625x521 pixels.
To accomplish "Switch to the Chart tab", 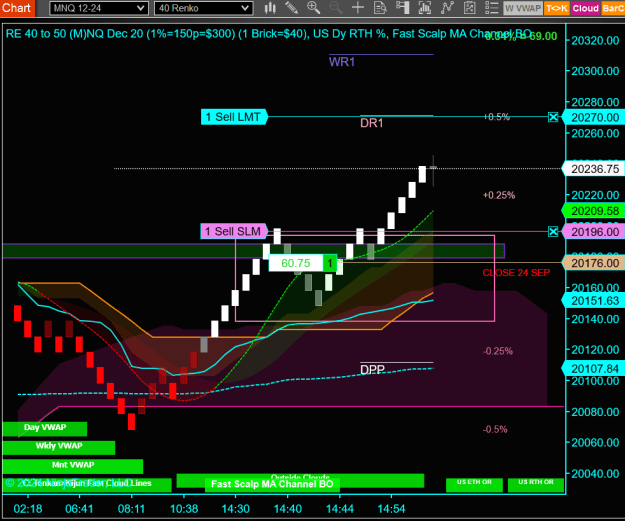I will point(17,8).
